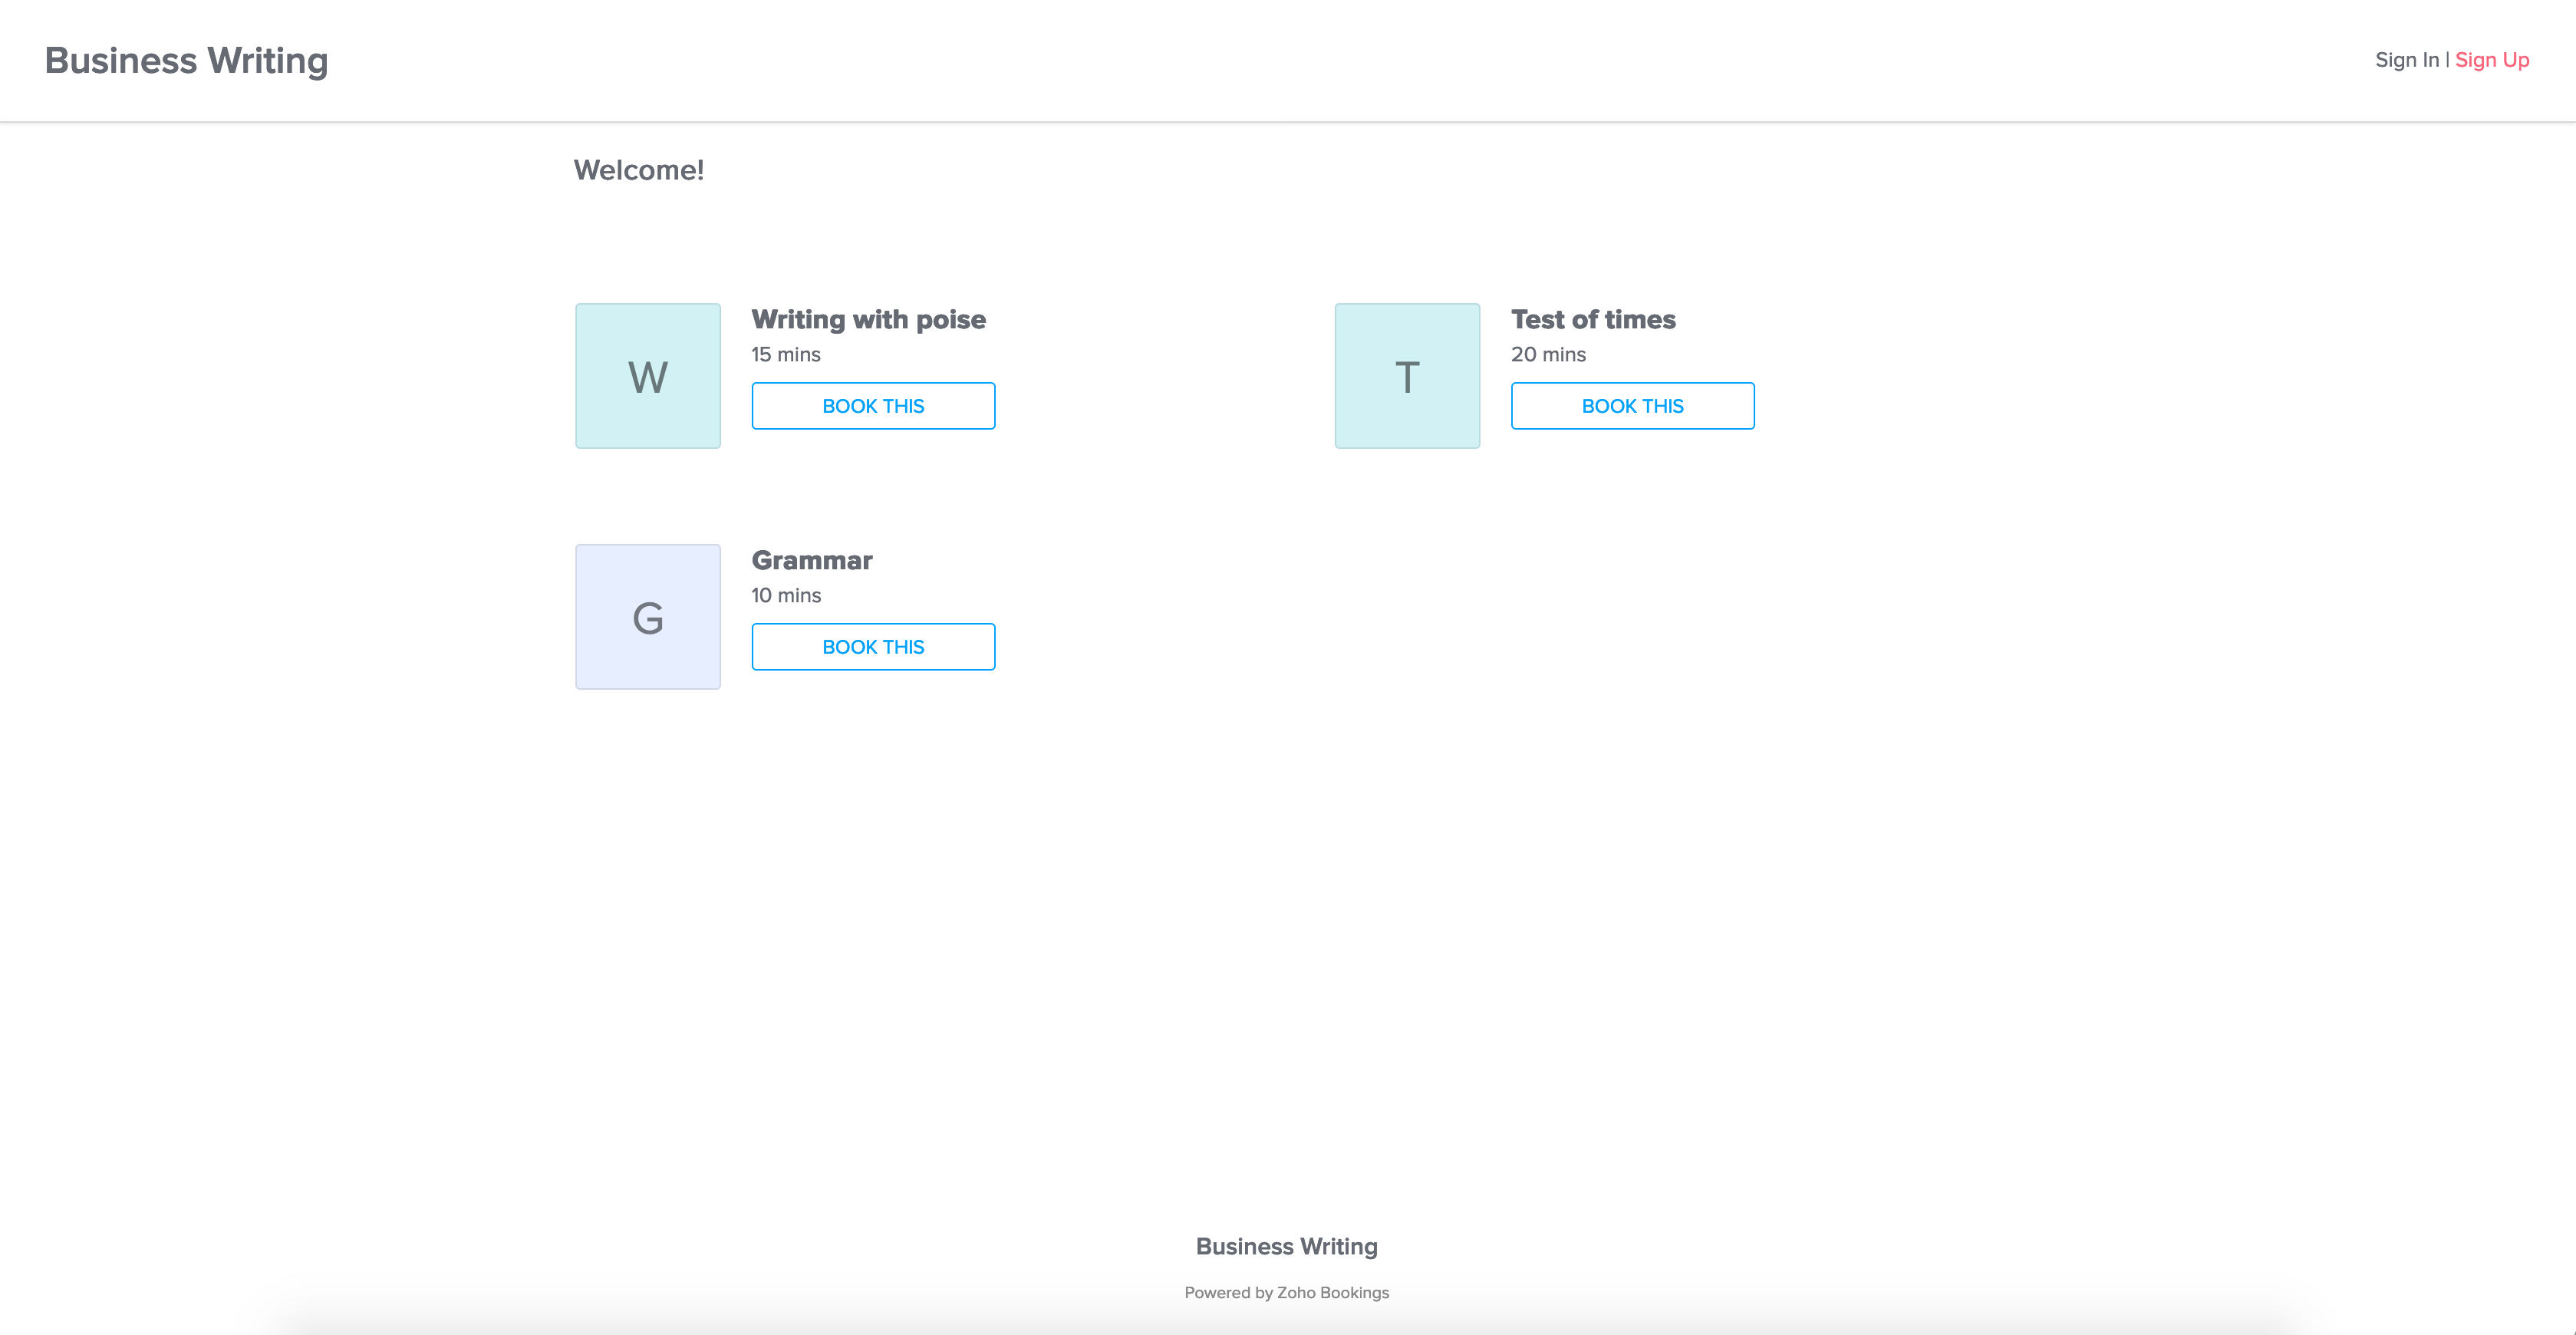This screenshot has width=2576, height=1335.
Task: Click the Welcome! heading
Action: pyautogui.click(x=638, y=170)
